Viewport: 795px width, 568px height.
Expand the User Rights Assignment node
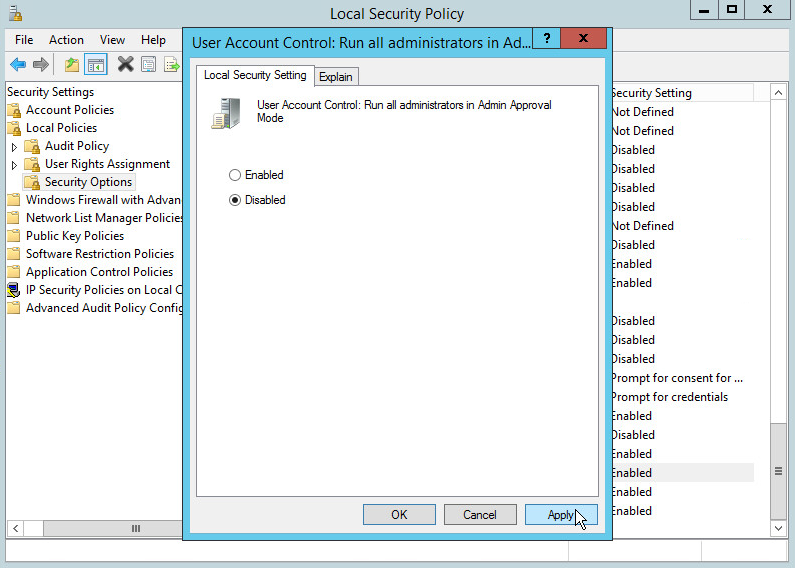tap(14, 164)
